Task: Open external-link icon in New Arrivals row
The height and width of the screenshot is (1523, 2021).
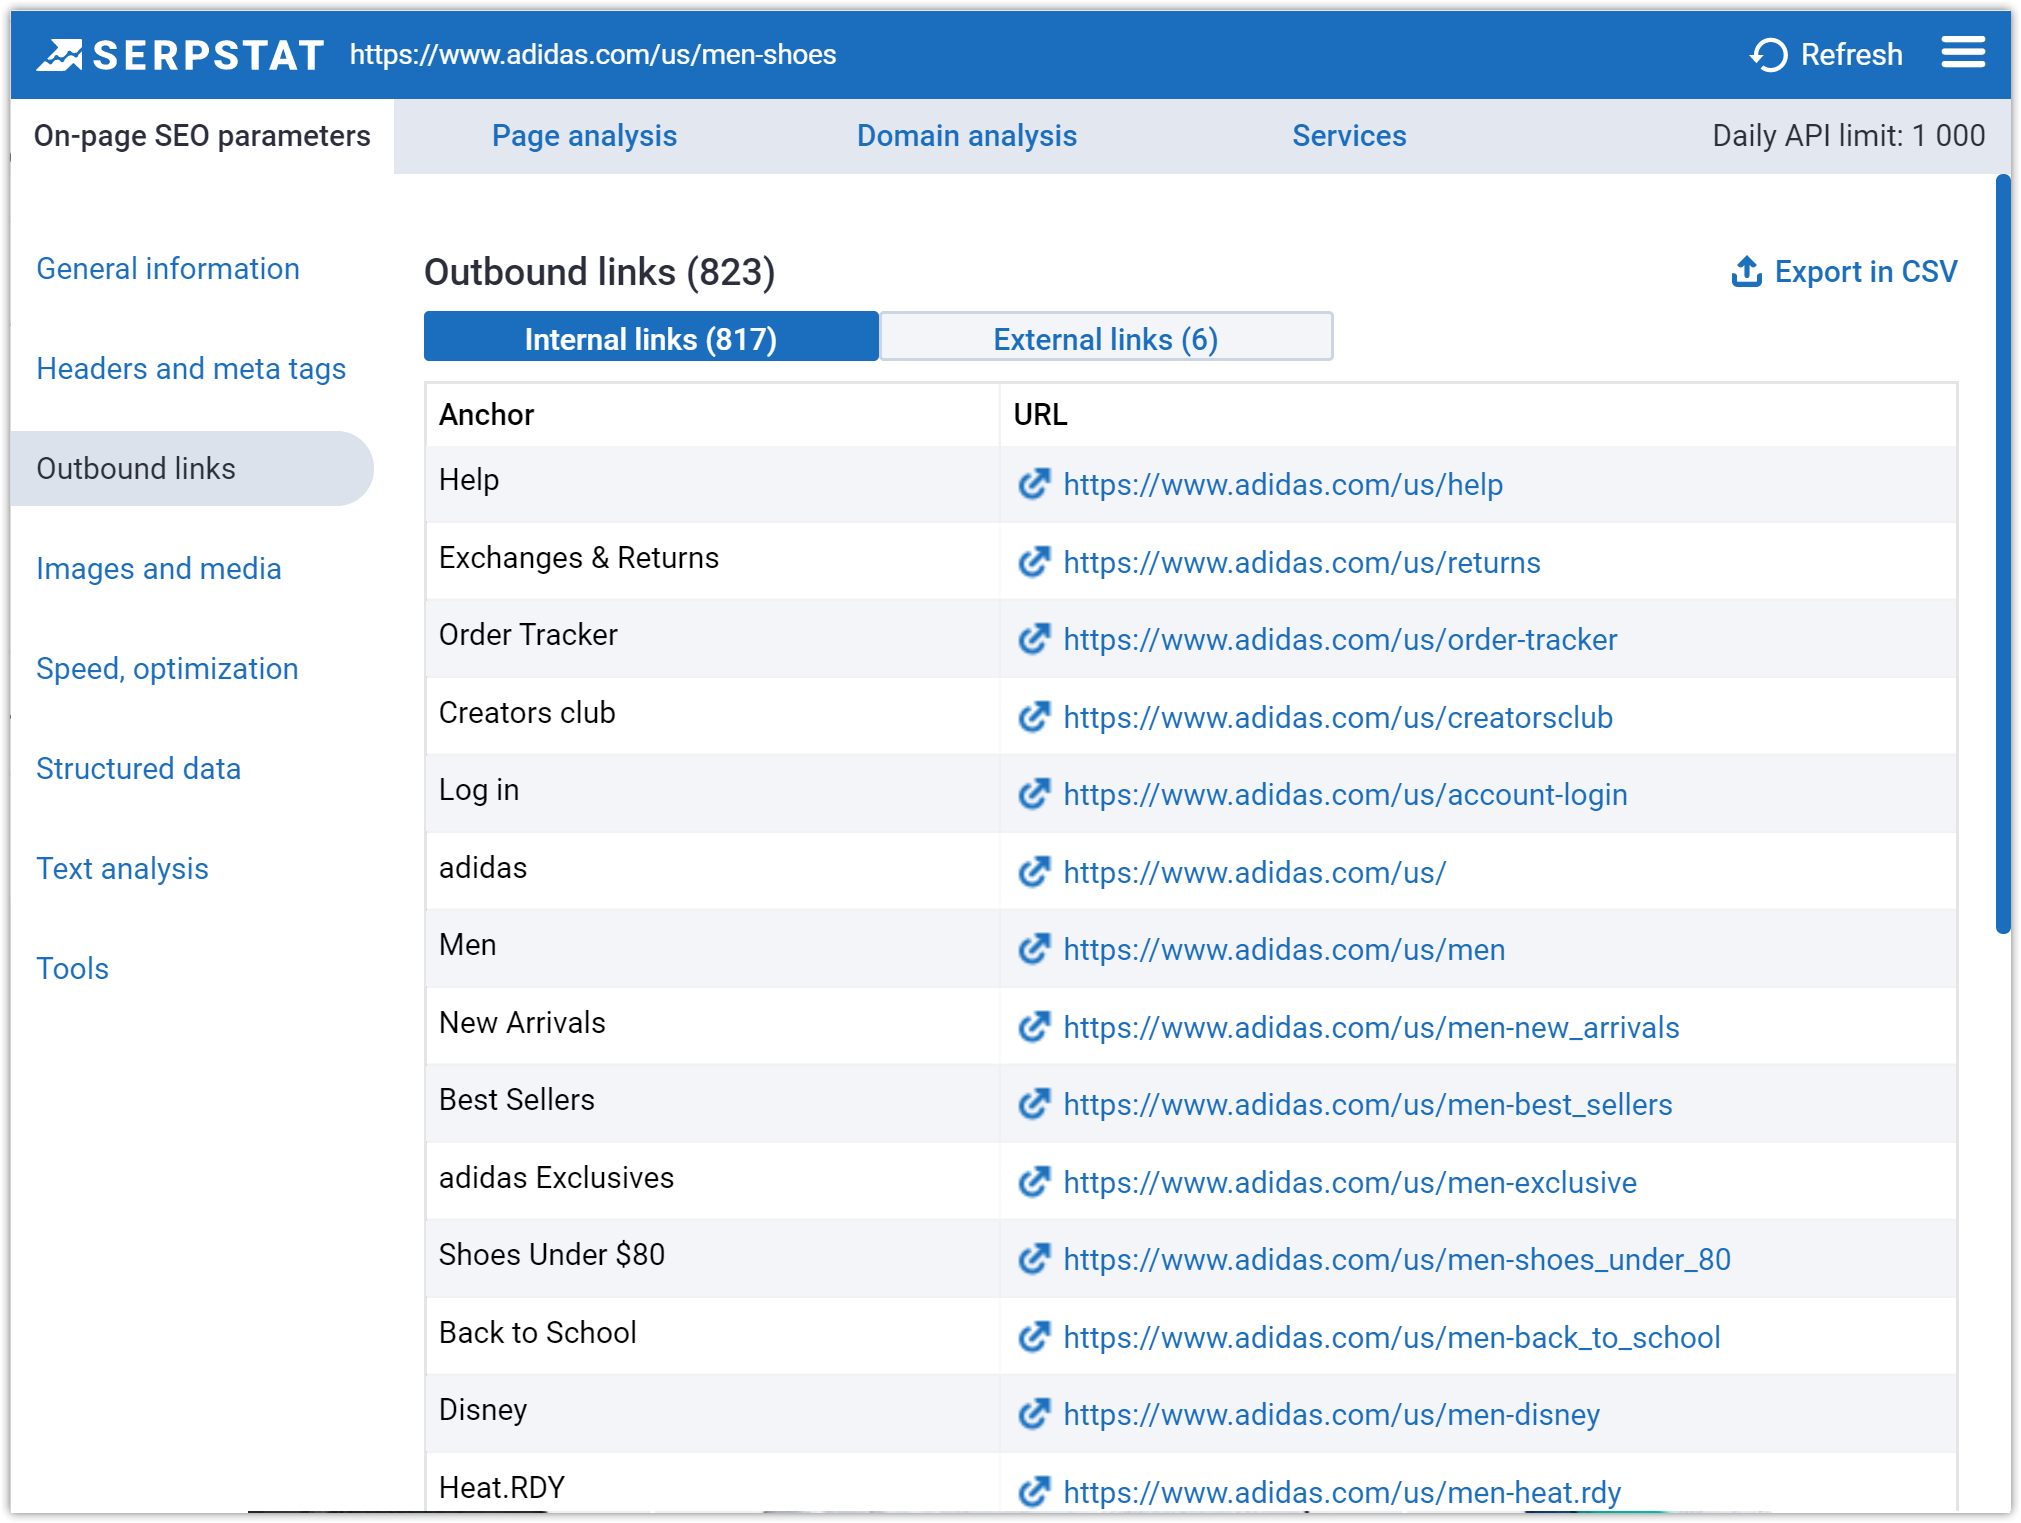Action: click(1034, 1027)
